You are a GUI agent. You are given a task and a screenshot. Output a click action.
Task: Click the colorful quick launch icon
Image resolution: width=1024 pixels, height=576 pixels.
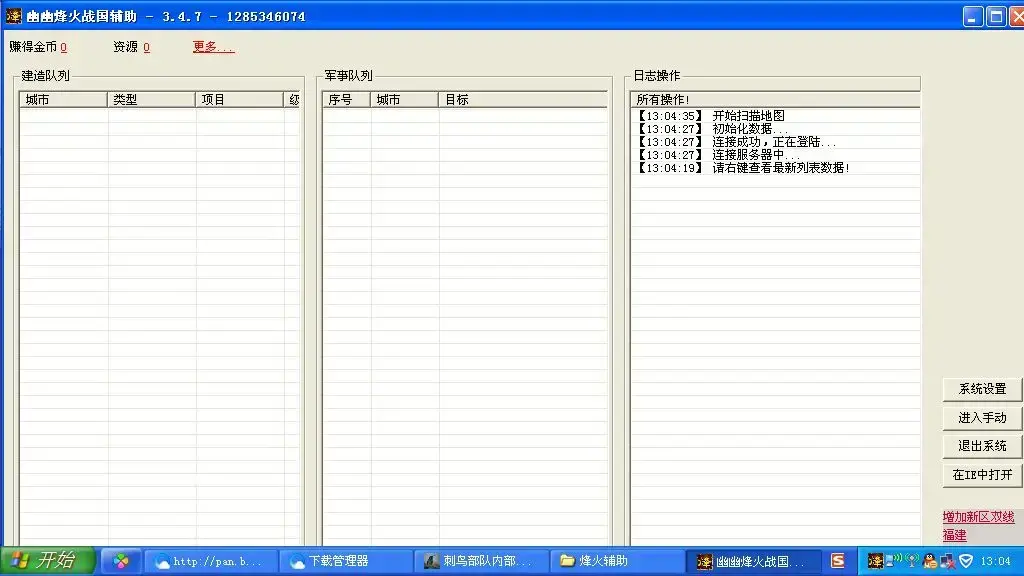[121, 561]
